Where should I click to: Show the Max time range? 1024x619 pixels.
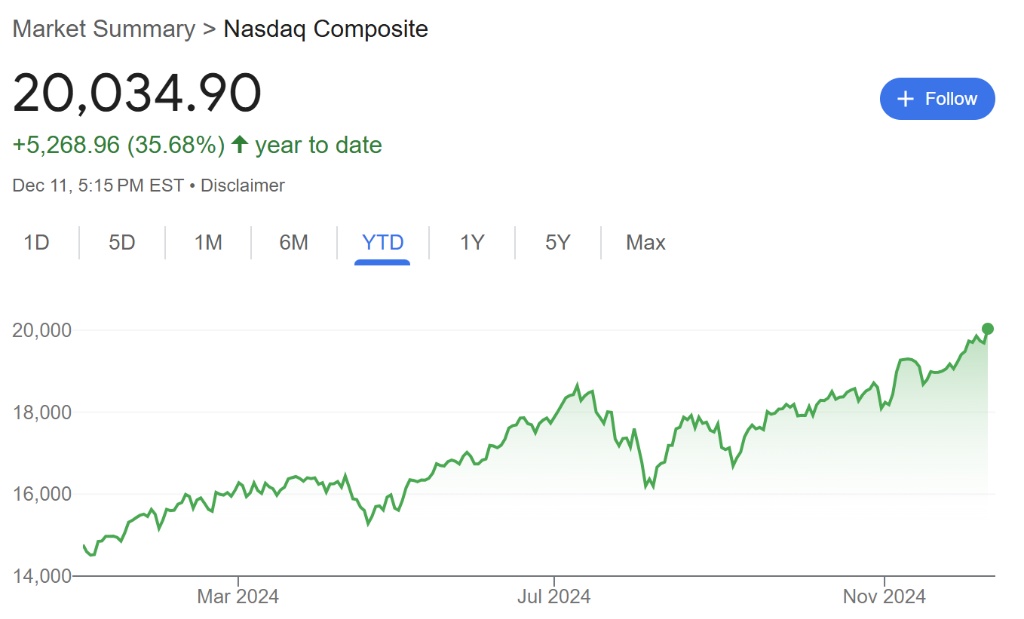645,242
